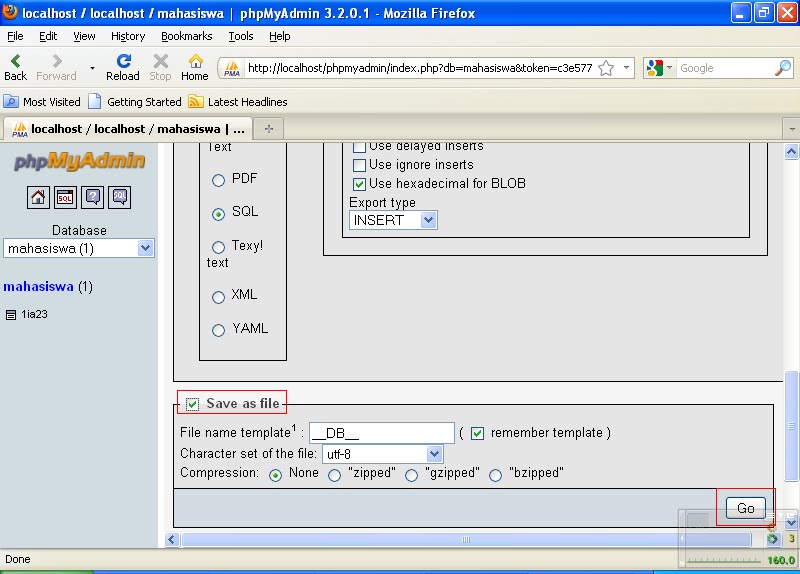Open the SQL query window icon

[x=65, y=197]
